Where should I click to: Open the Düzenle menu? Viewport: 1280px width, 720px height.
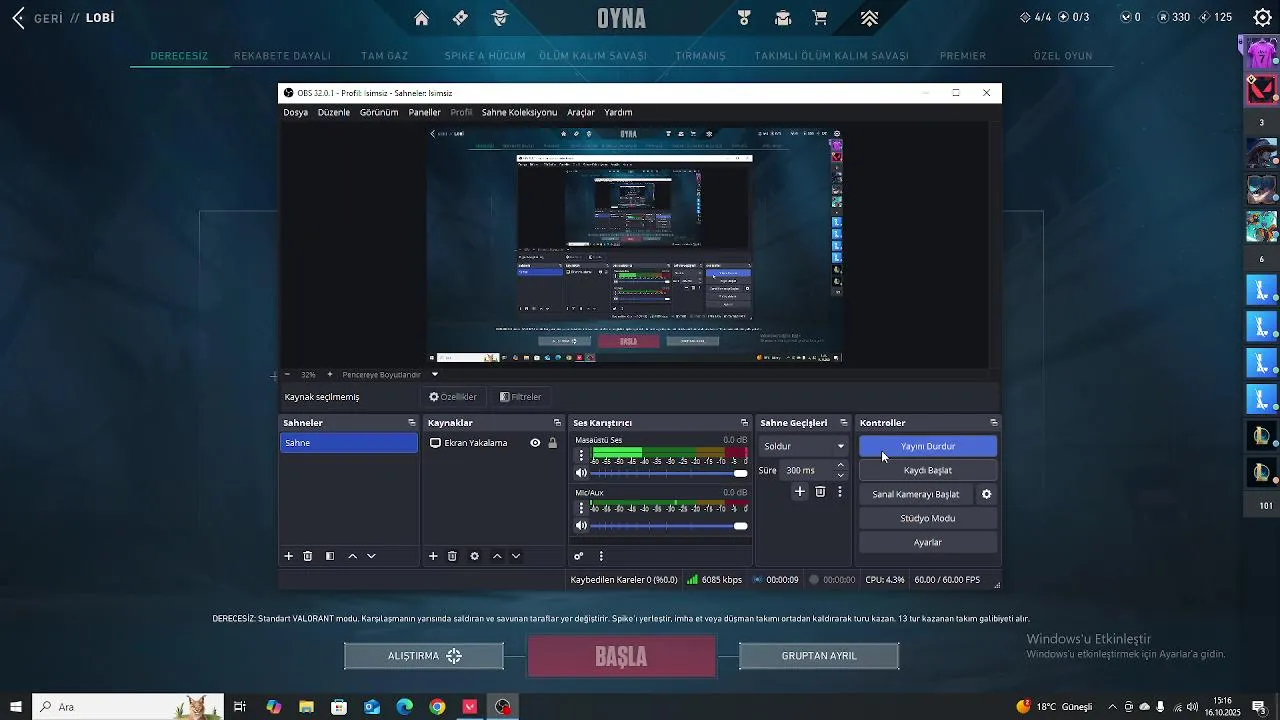point(334,112)
